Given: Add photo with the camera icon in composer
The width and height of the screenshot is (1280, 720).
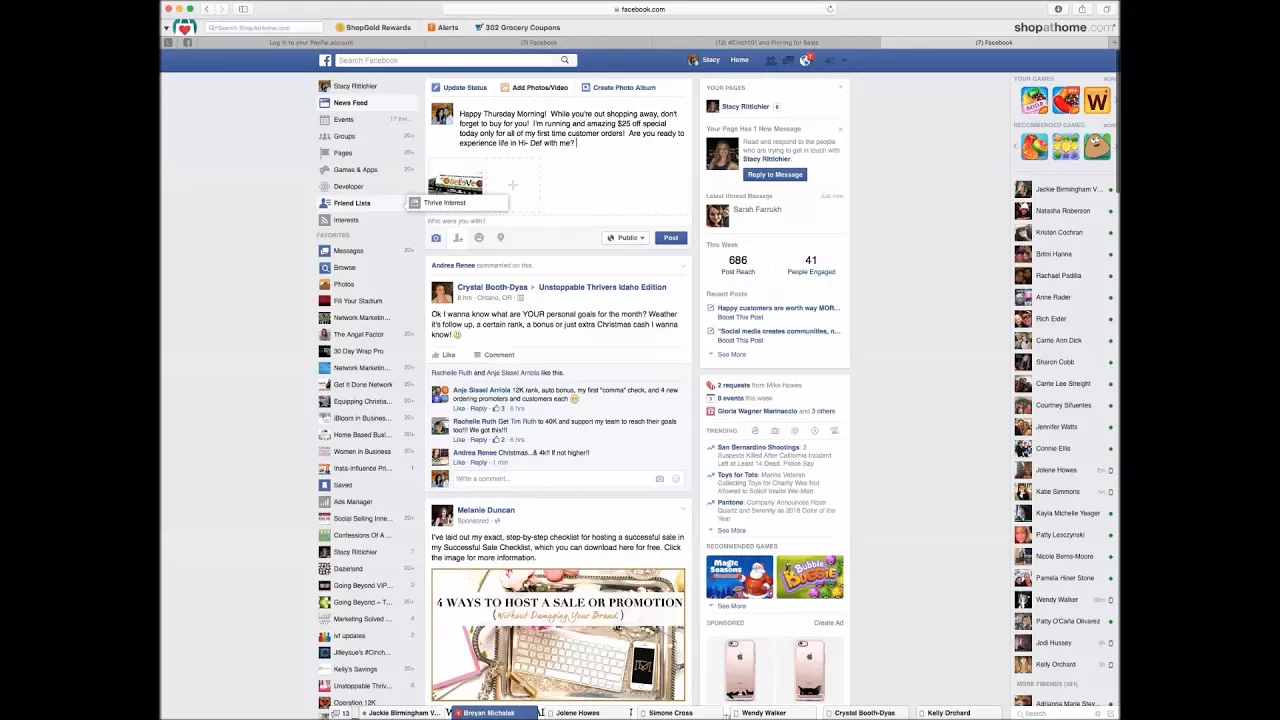Looking at the screenshot, I should point(436,238).
